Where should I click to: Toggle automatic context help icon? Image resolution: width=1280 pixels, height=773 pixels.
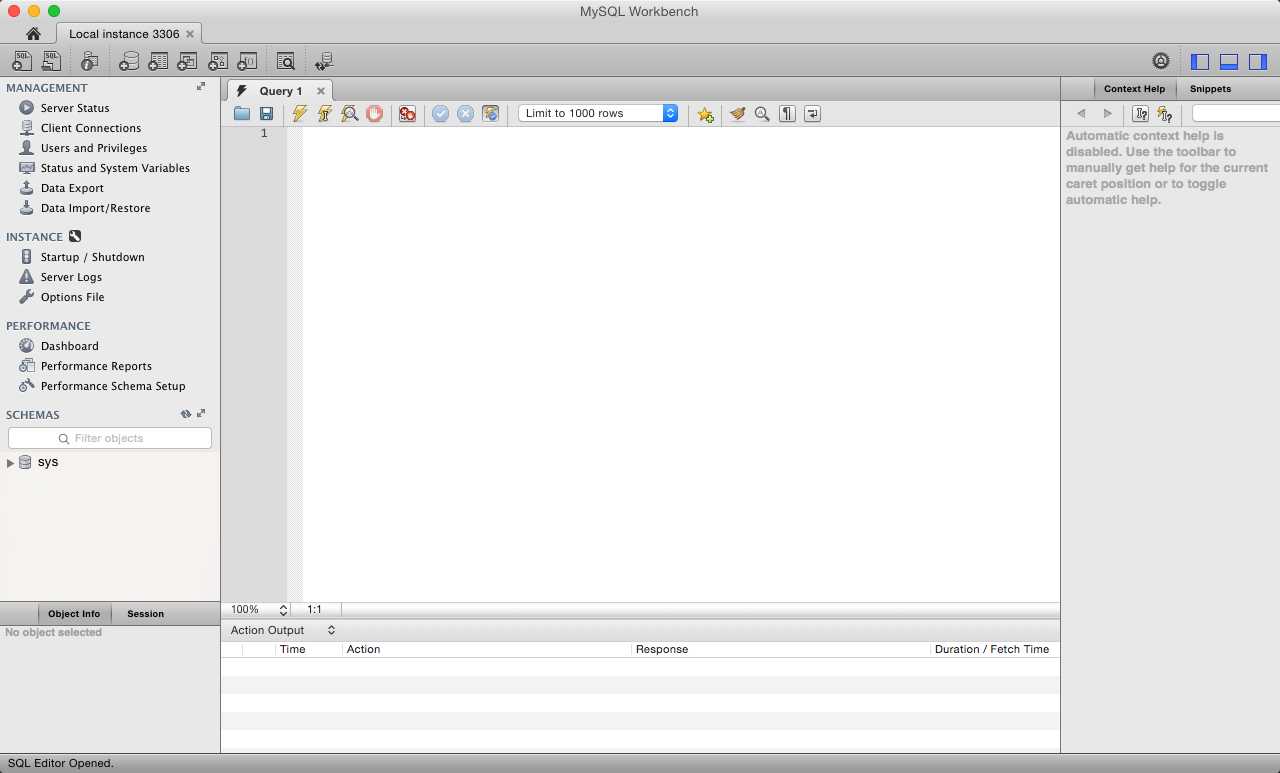[1164, 114]
